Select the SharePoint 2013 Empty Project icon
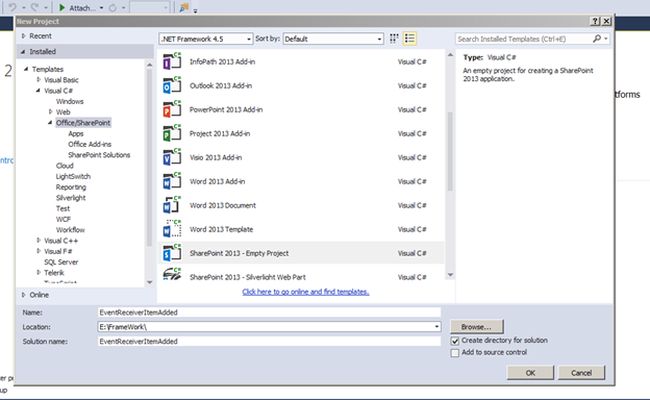The image size is (650, 400). coord(172,253)
